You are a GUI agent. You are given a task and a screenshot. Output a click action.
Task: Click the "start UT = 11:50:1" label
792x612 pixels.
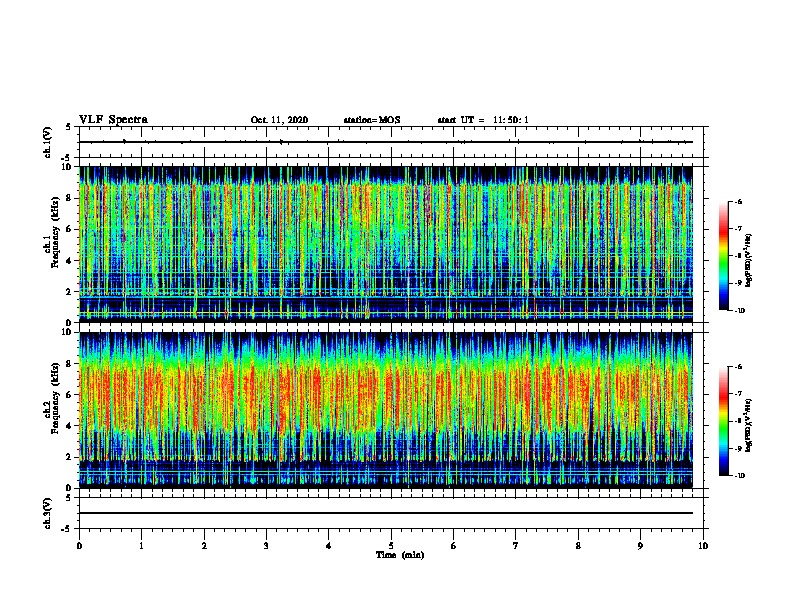coord(483,120)
